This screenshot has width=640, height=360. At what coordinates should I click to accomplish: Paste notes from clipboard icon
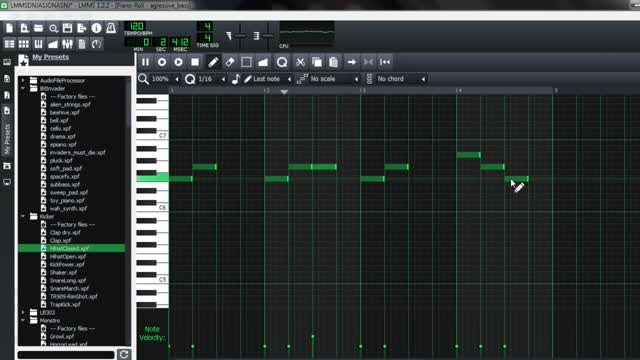click(333, 62)
